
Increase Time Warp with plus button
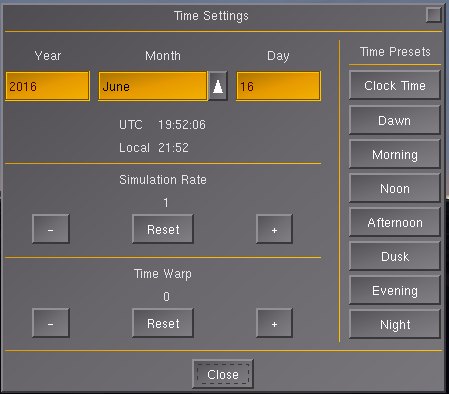pos(274,323)
